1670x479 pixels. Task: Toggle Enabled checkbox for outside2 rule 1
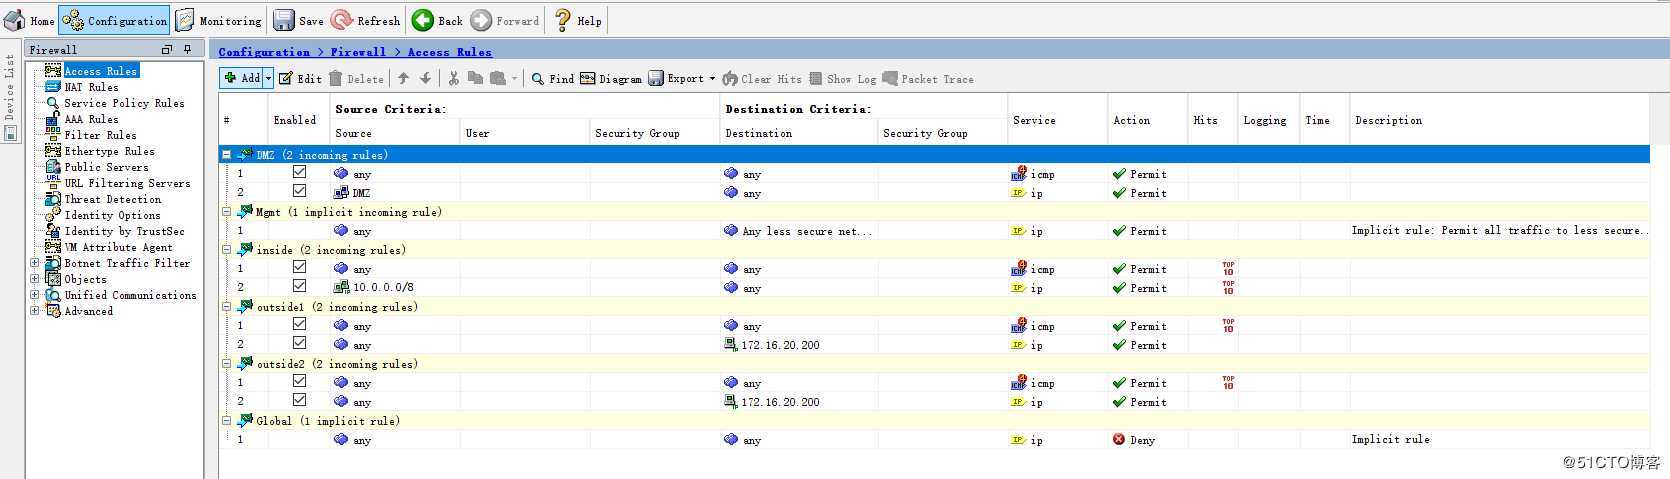click(299, 381)
